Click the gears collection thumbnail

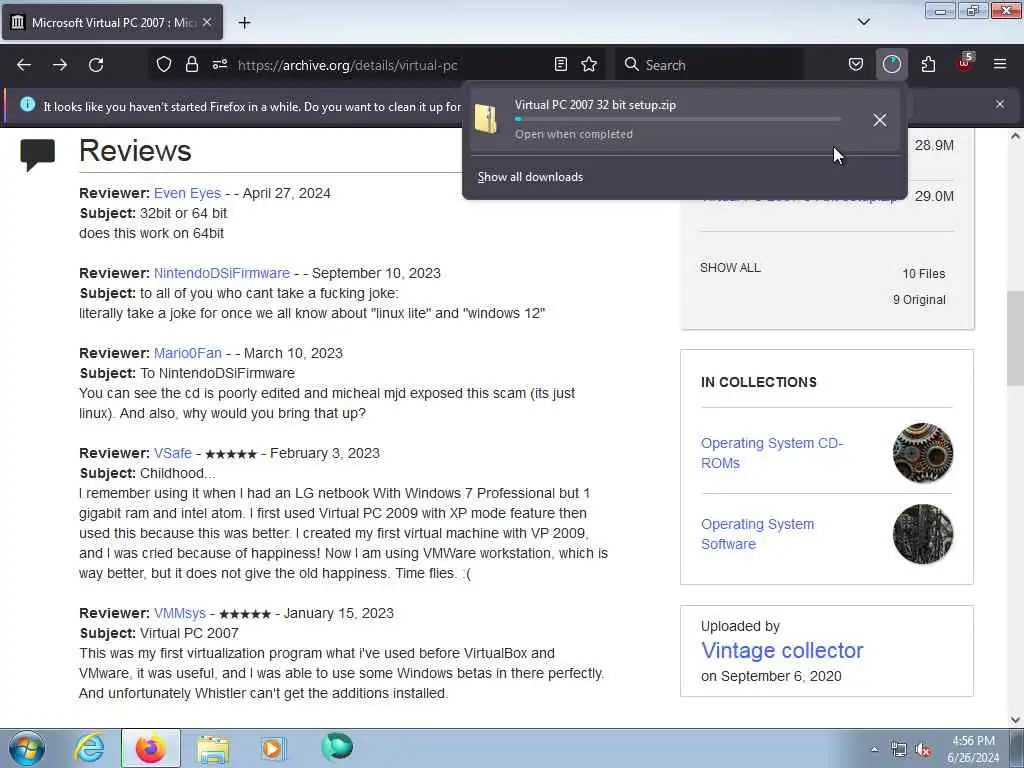tap(923, 453)
